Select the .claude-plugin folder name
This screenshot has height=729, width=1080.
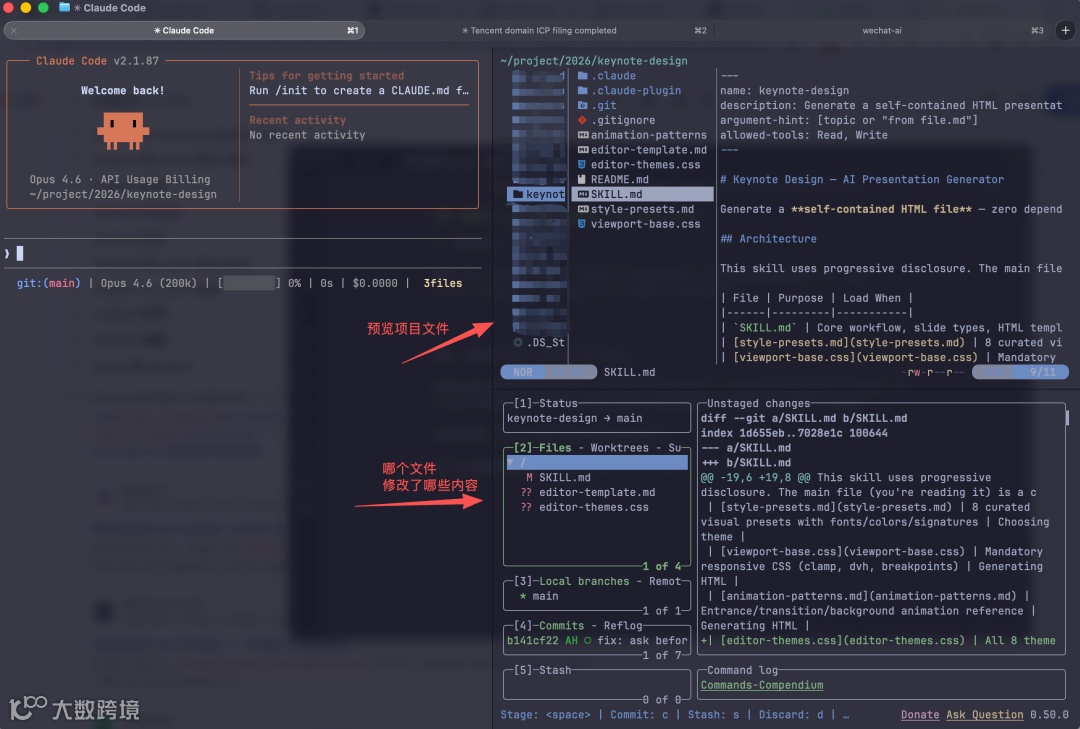tap(636, 90)
